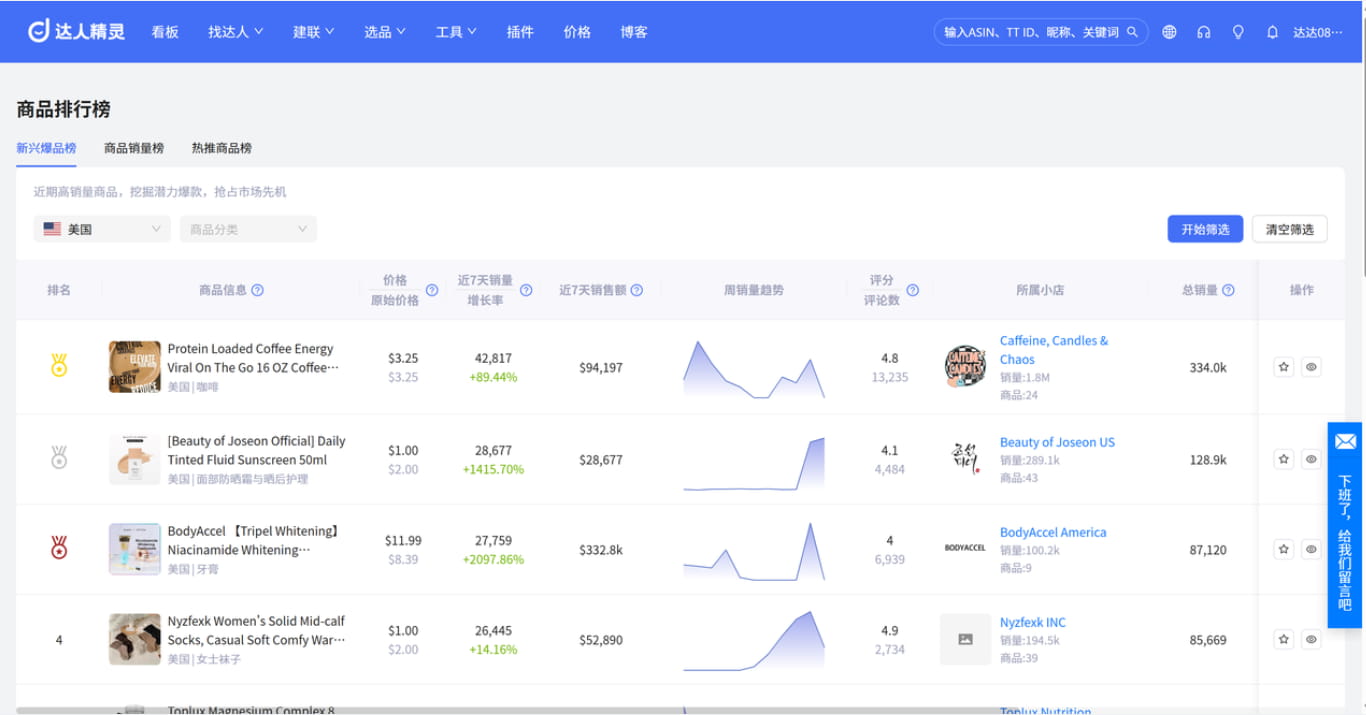
Task: Open the headset customer support icon
Action: coord(1204,32)
